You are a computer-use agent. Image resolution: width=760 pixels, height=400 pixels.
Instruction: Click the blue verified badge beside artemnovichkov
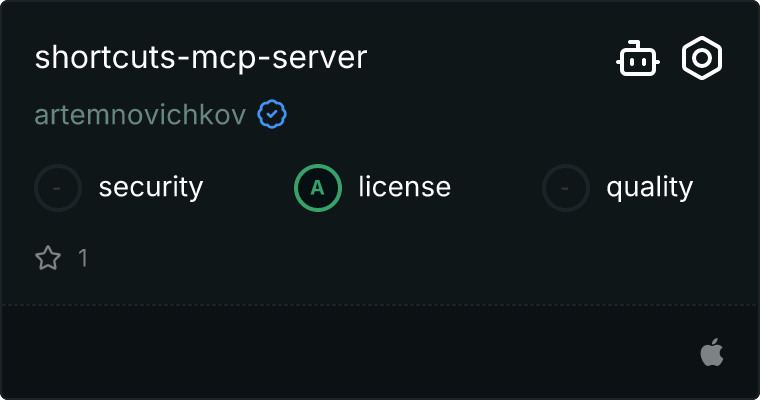[x=272, y=115]
